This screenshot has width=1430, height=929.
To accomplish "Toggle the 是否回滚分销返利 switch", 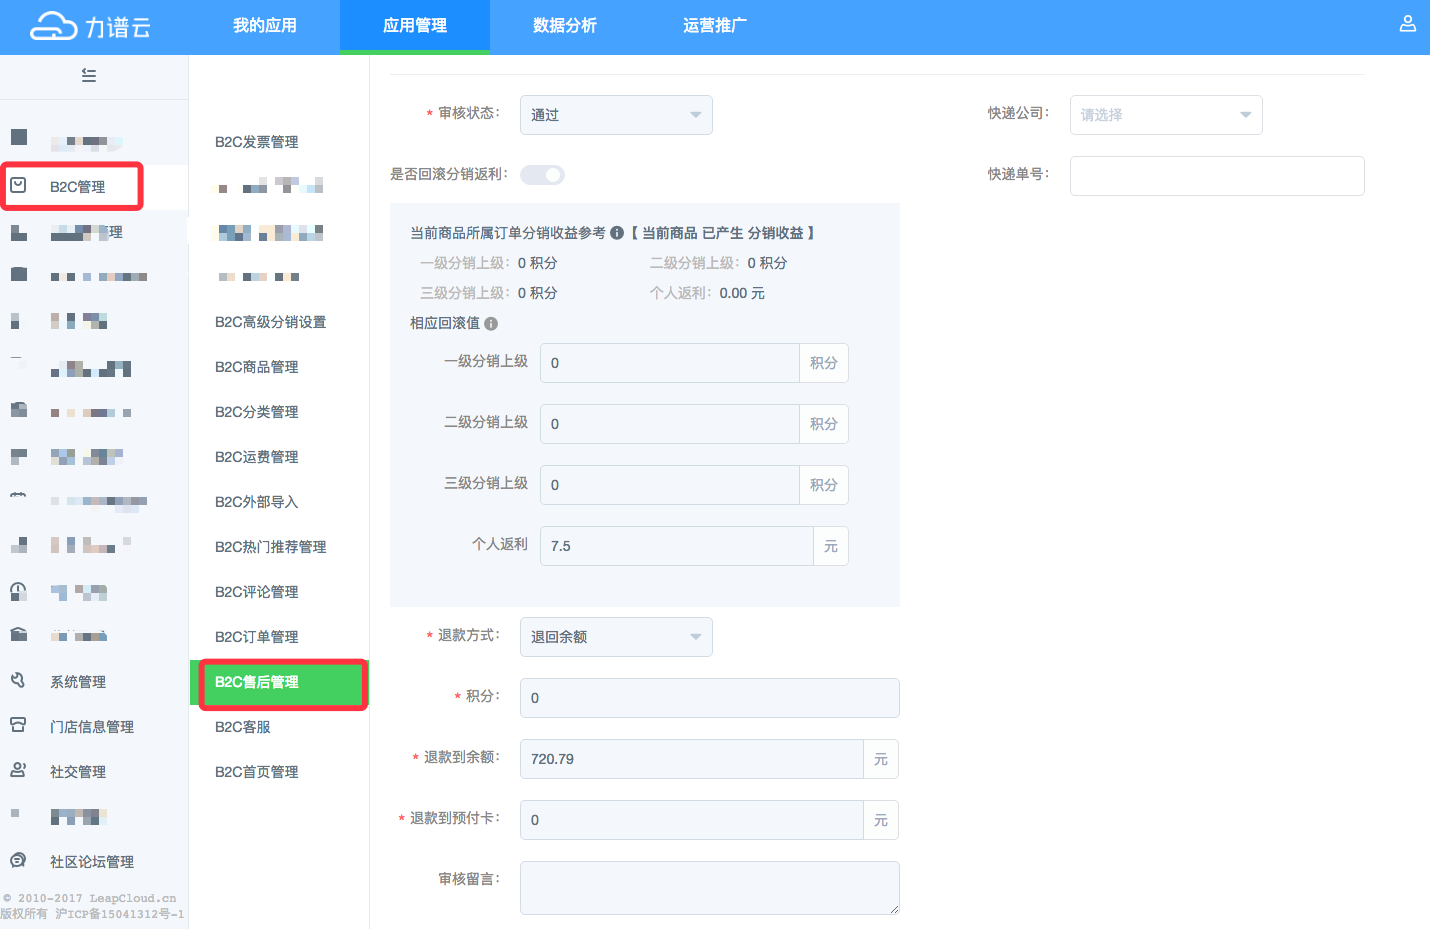I will [x=542, y=175].
